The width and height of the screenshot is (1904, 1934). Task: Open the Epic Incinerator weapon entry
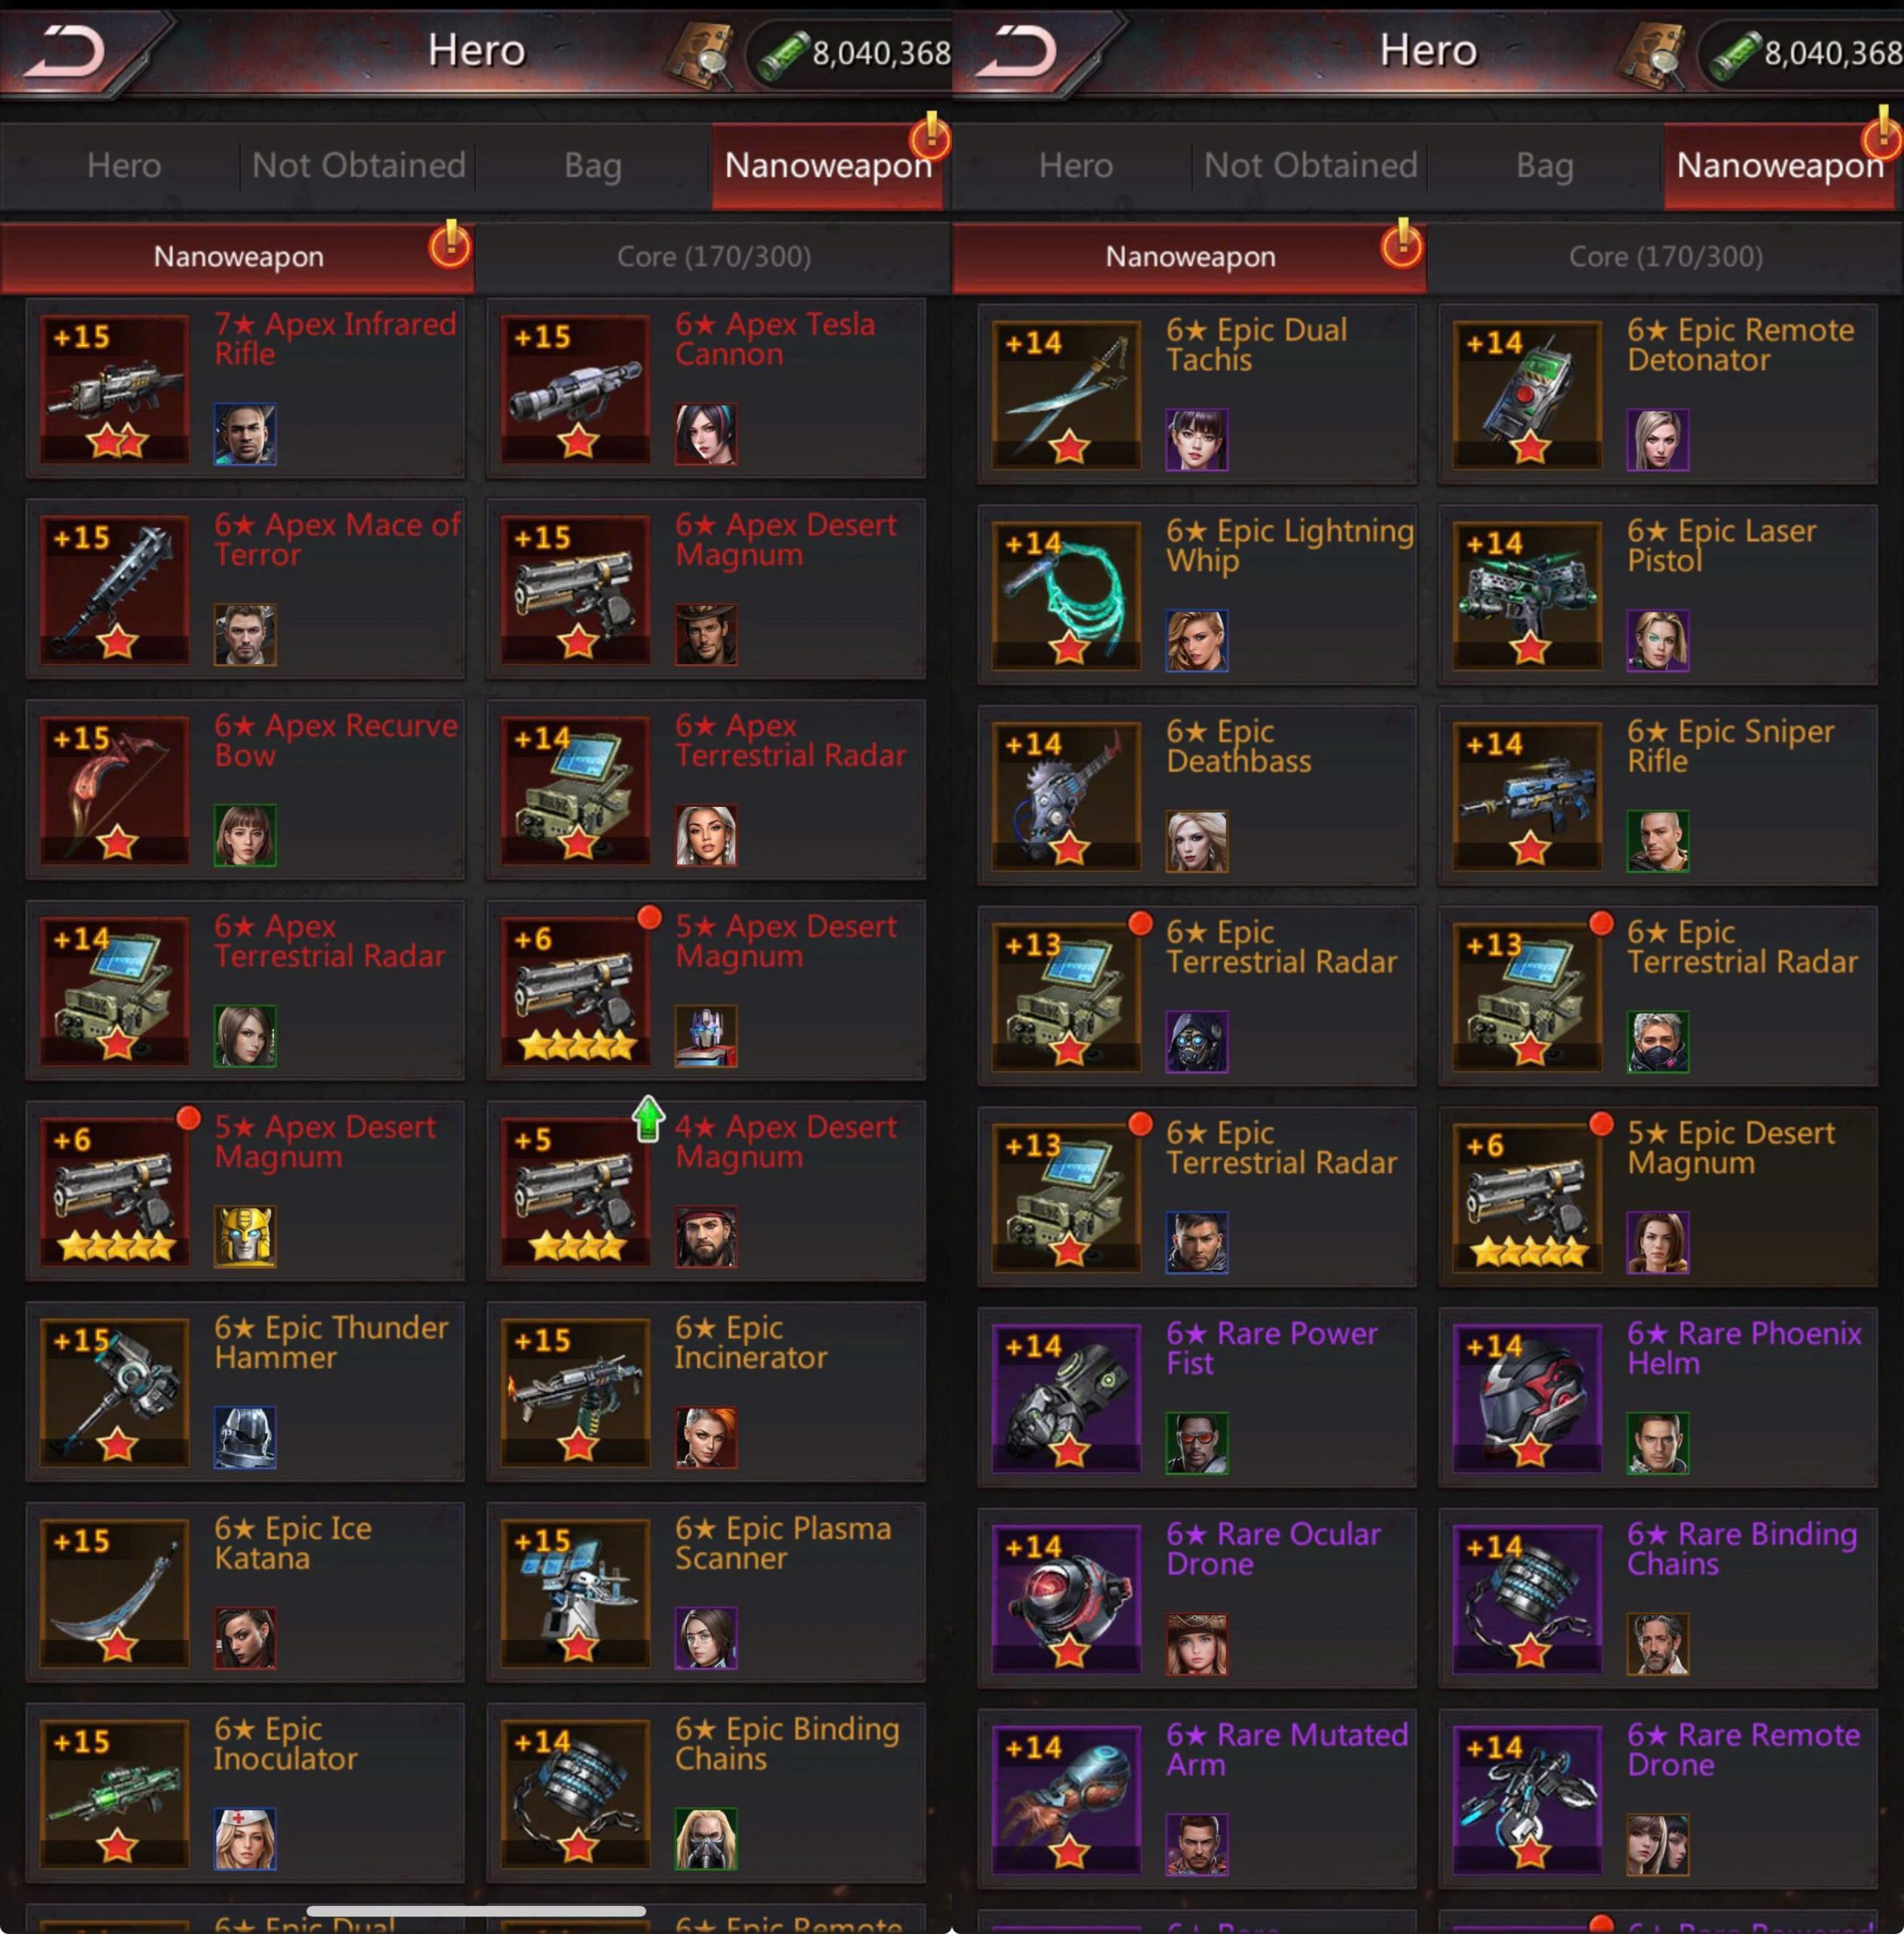coord(706,1391)
